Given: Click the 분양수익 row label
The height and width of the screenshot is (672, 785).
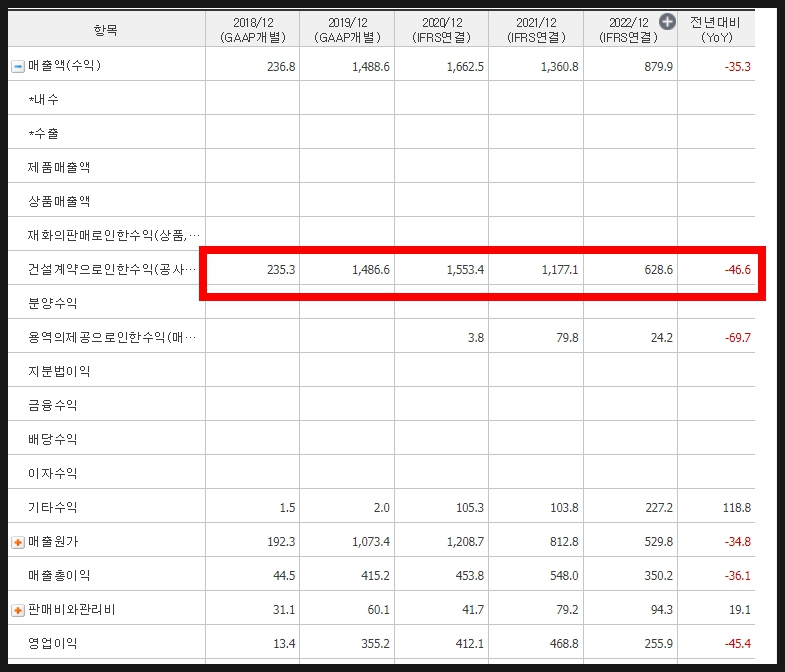Looking at the screenshot, I should click(x=53, y=303).
